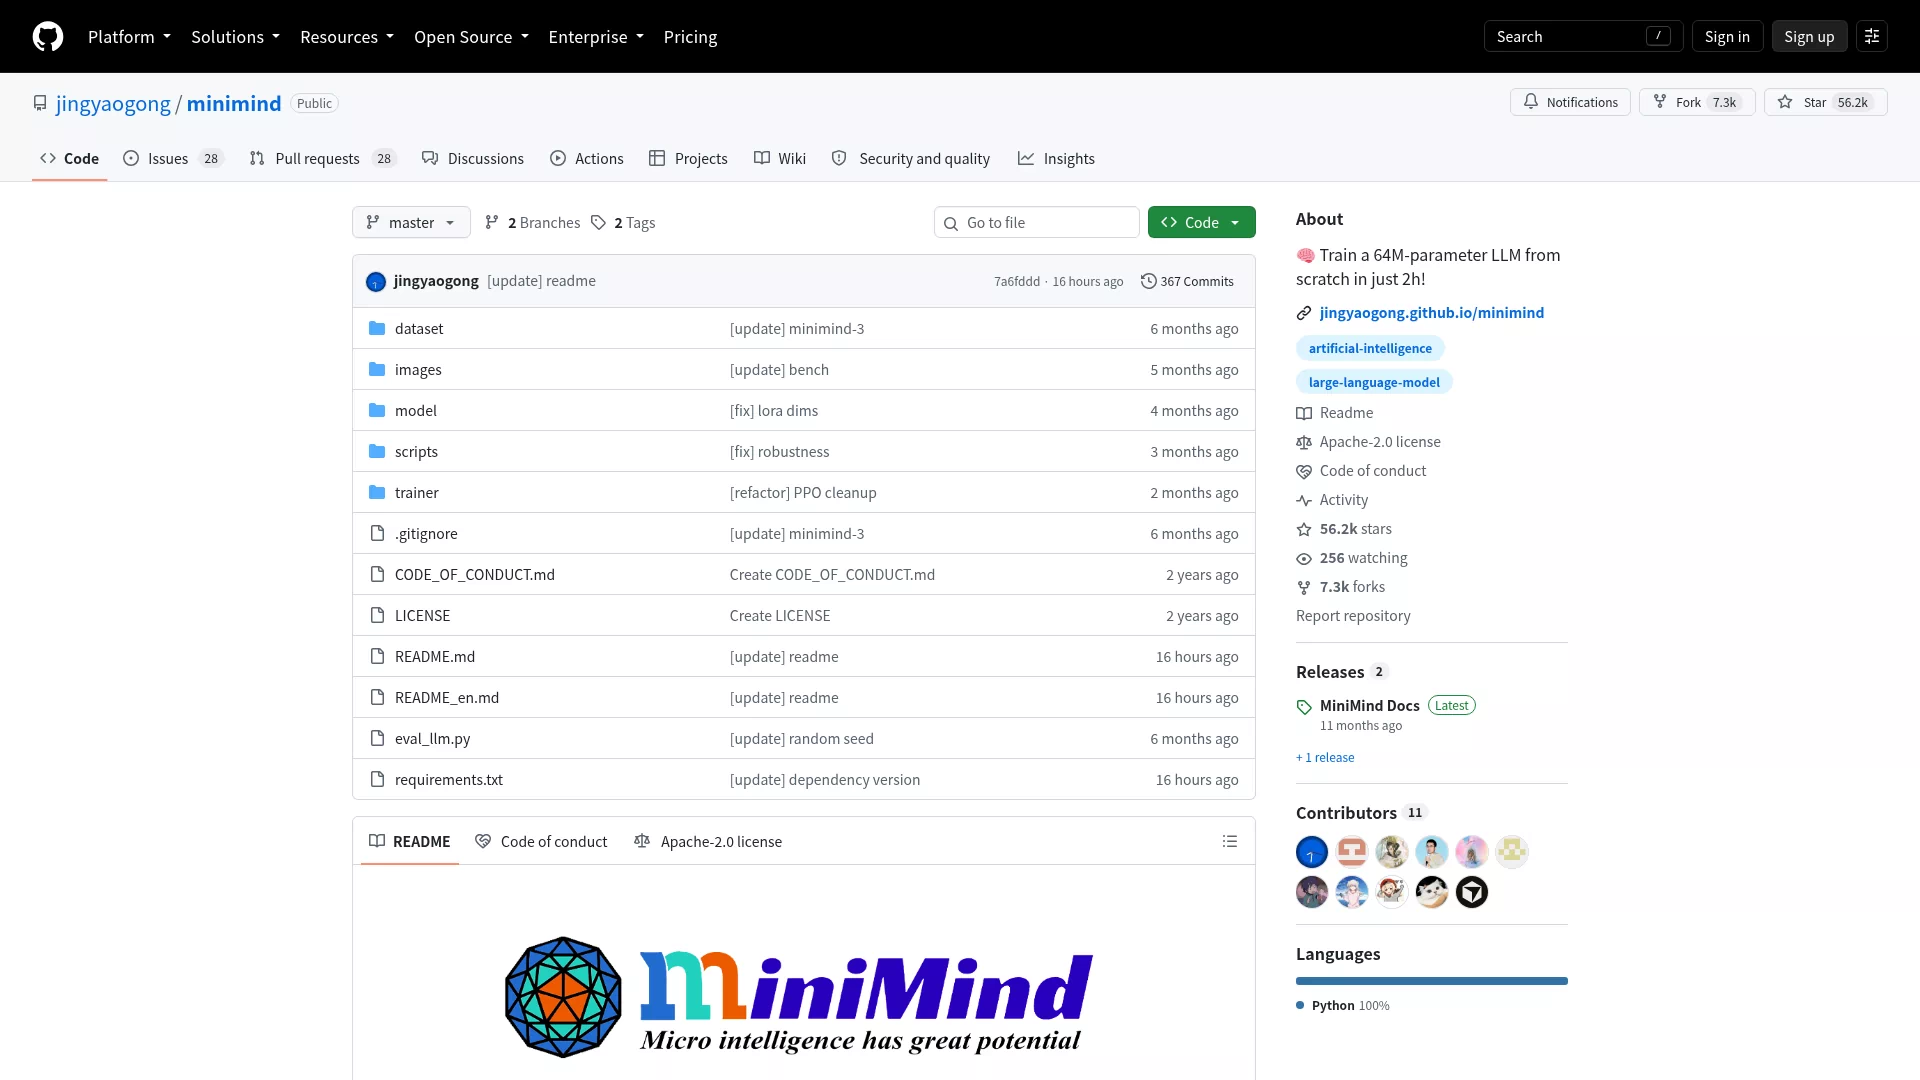Open the trainer folder icon
The height and width of the screenshot is (1080, 1920).
coord(377,493)
